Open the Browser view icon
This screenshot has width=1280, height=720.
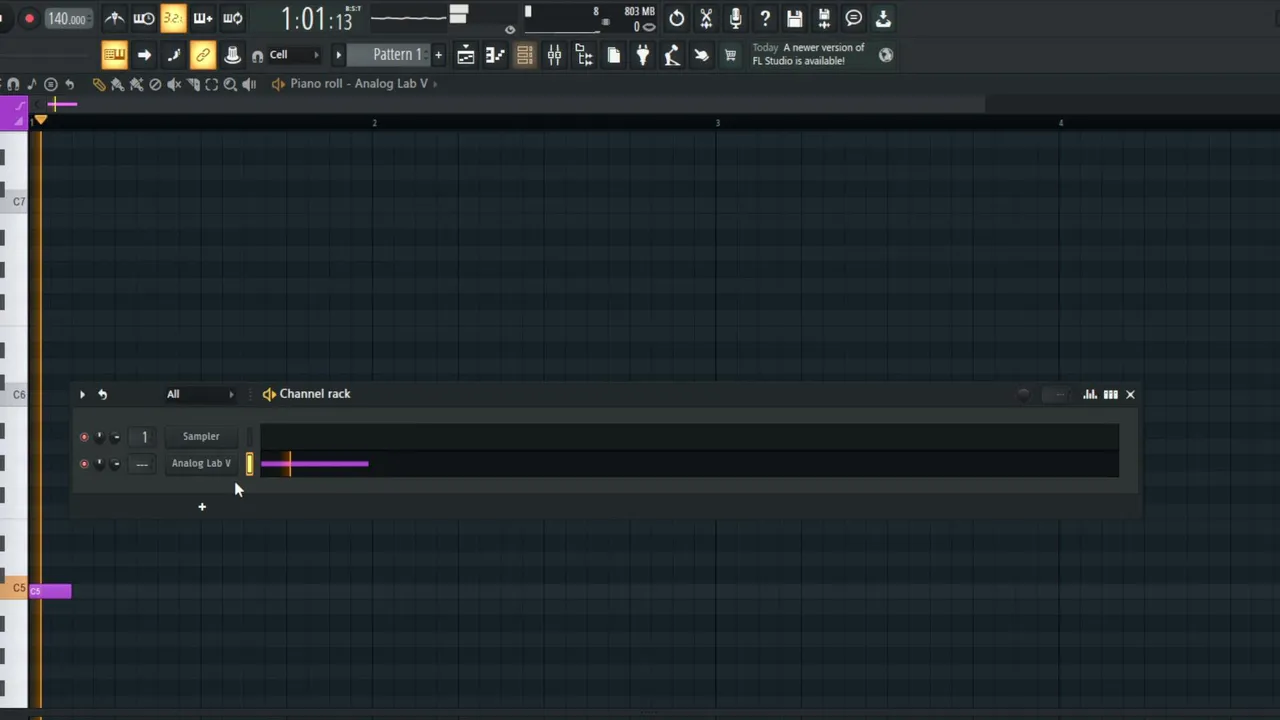pos(584,55)
